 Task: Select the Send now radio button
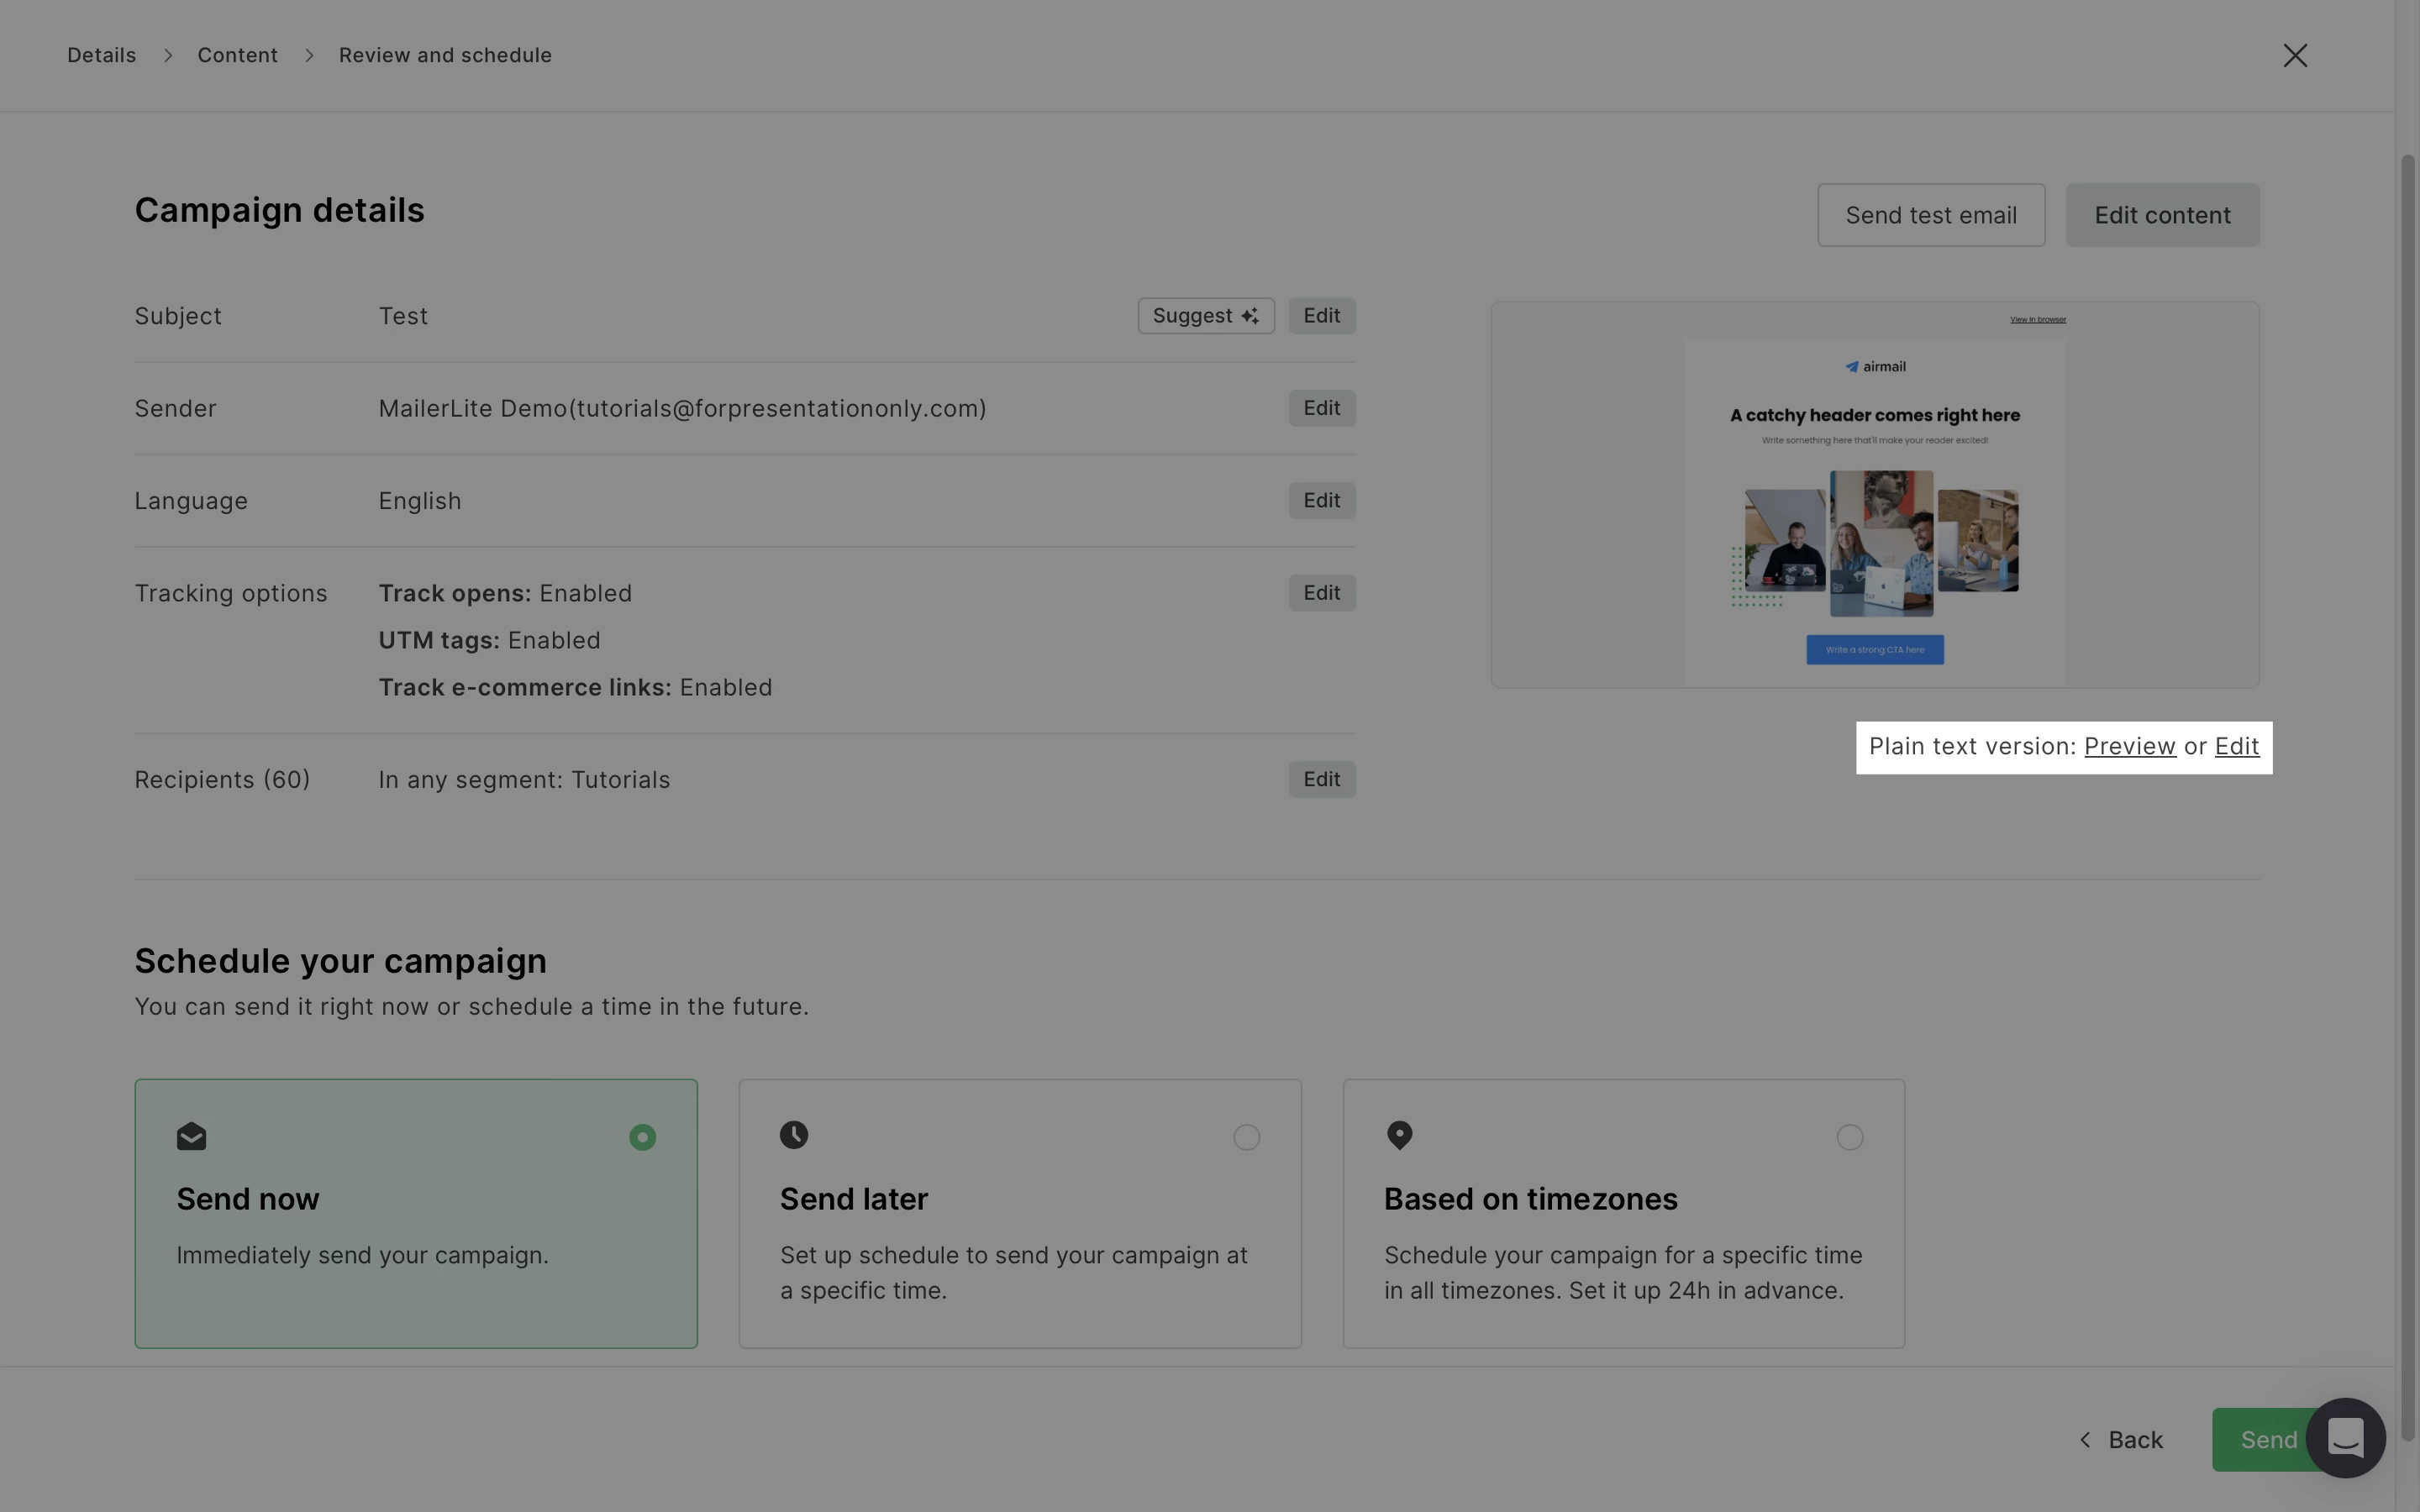pos(642,1138)
